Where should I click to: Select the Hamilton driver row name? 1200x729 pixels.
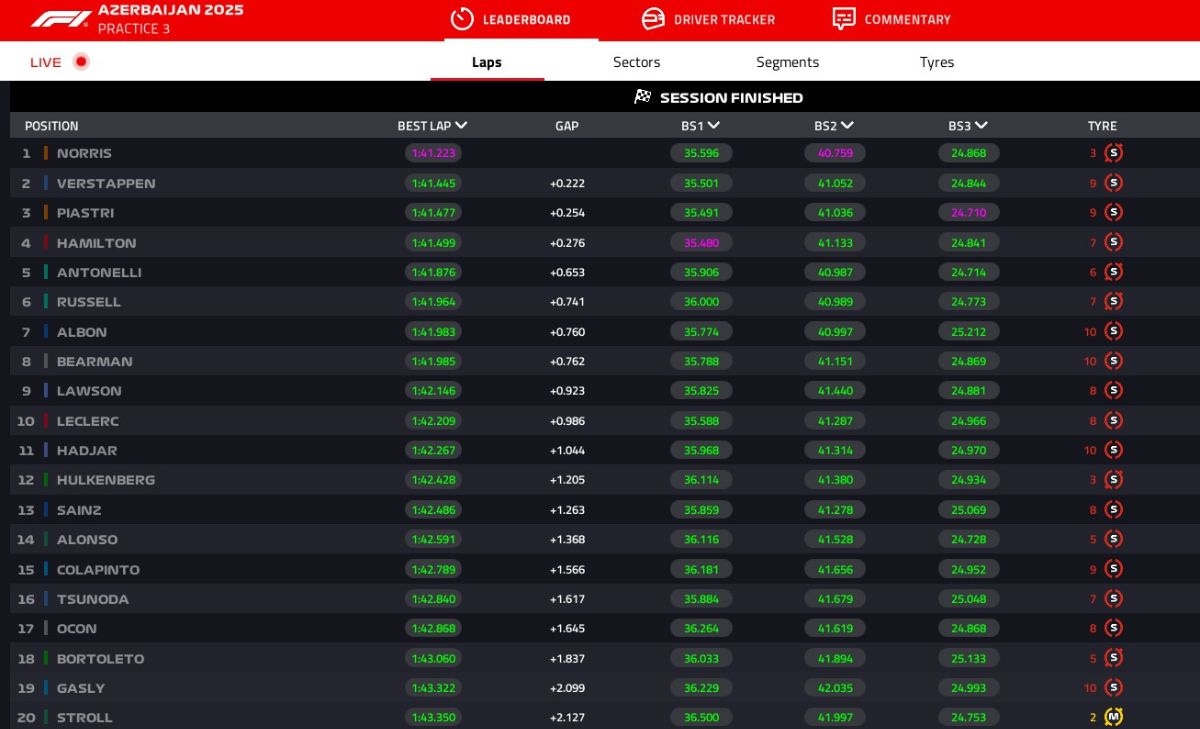[96, 243]
